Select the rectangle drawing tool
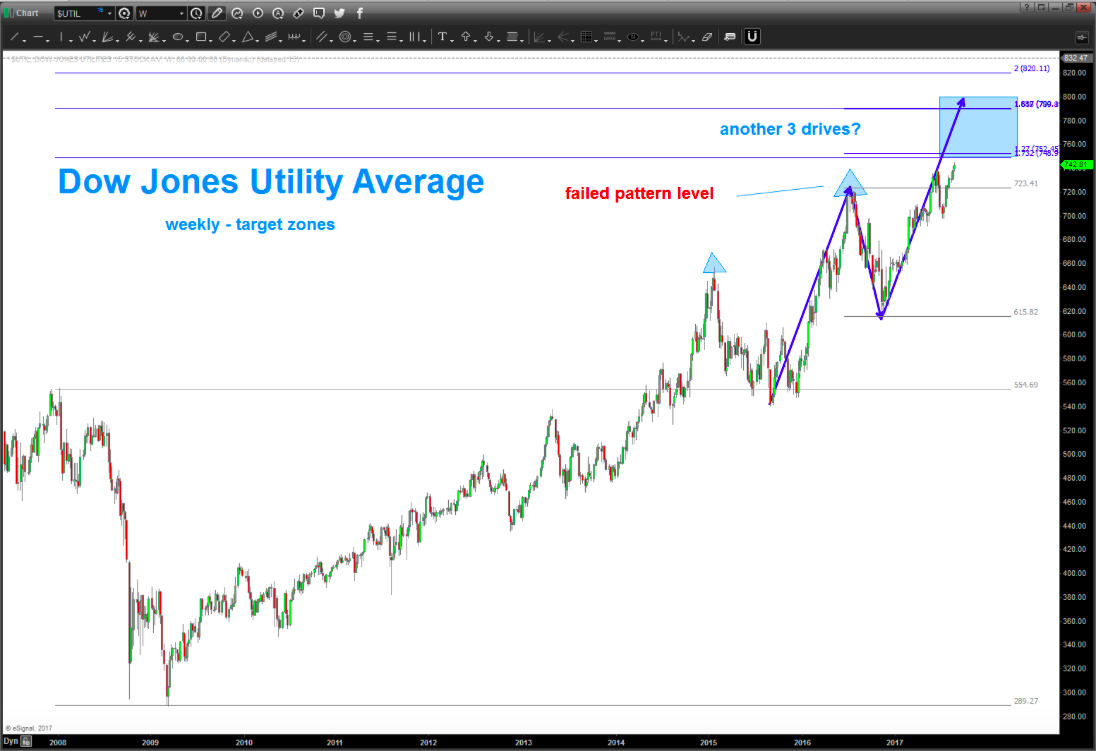Screen dimensions: 1096x751 click(201, 37)
